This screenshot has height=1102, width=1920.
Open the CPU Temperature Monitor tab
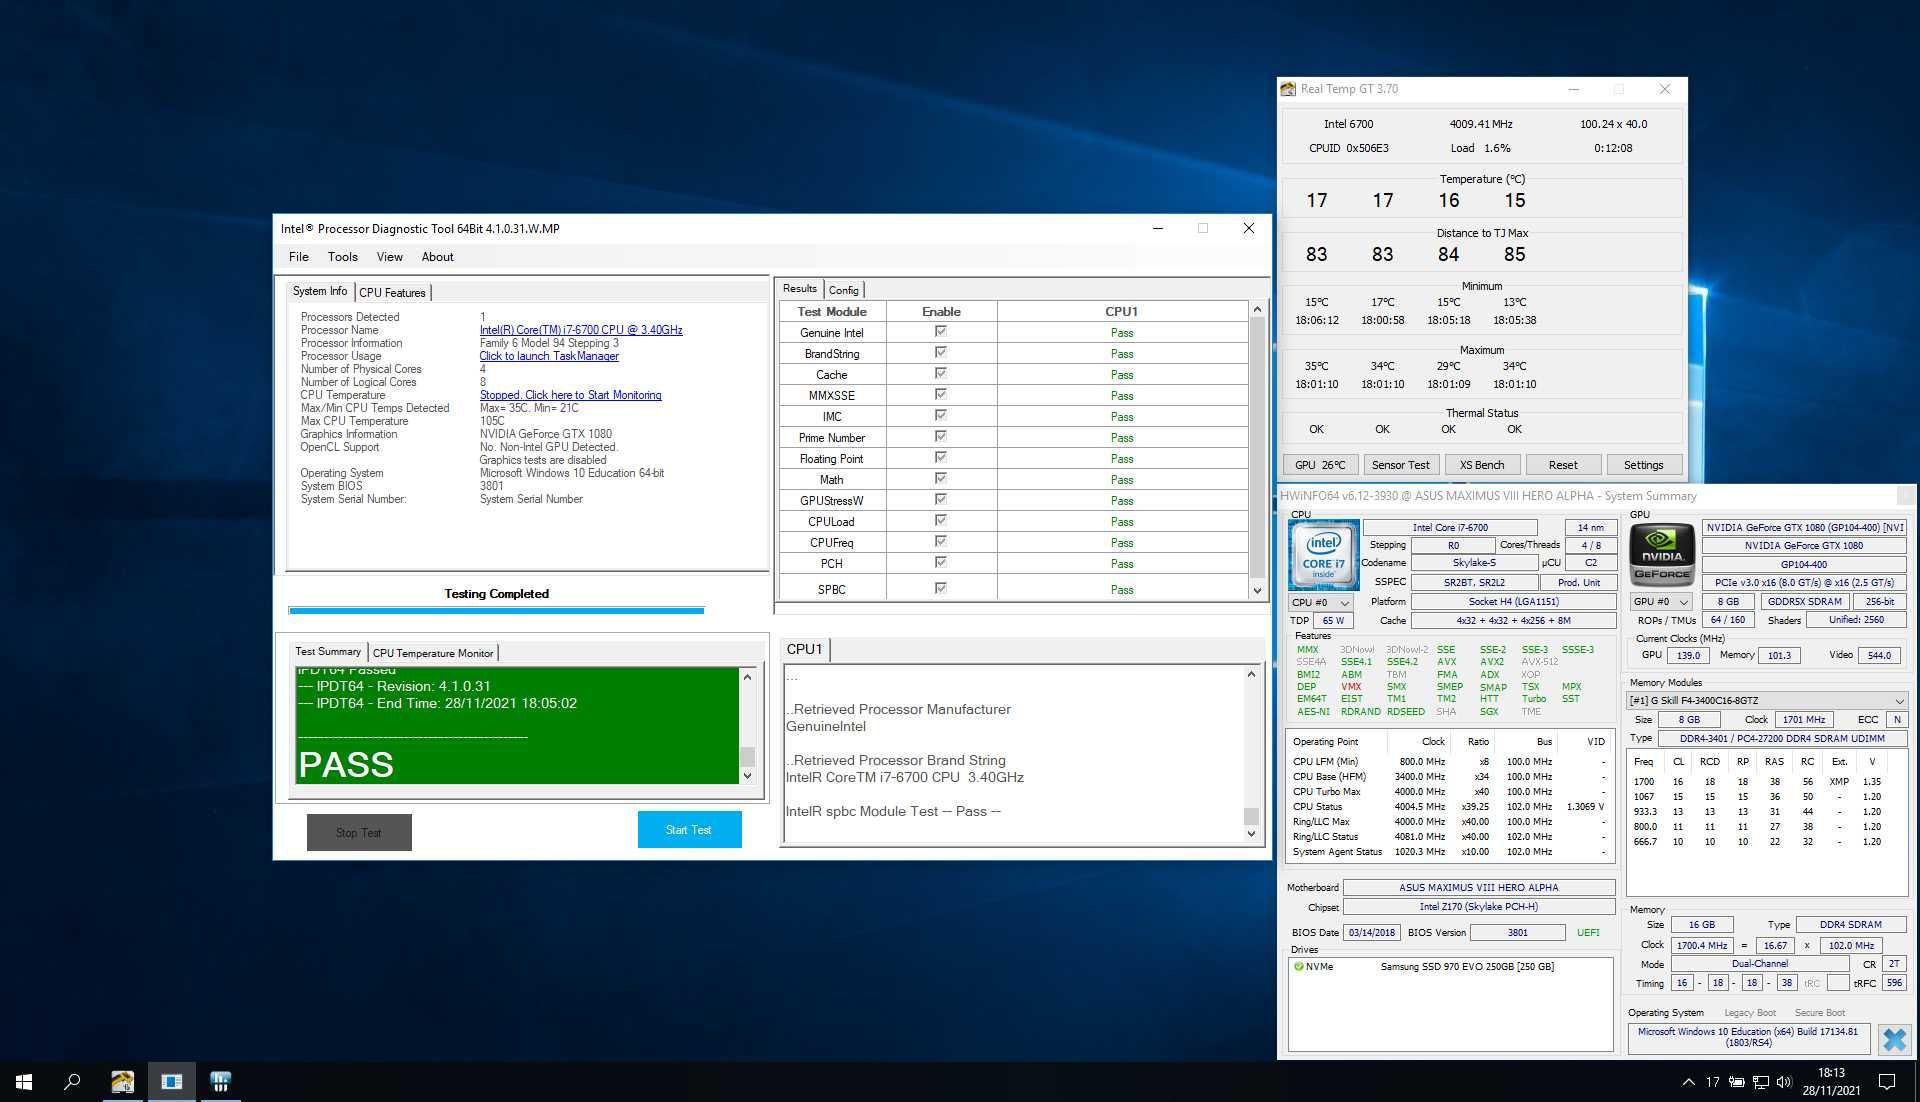click(433, 653)
